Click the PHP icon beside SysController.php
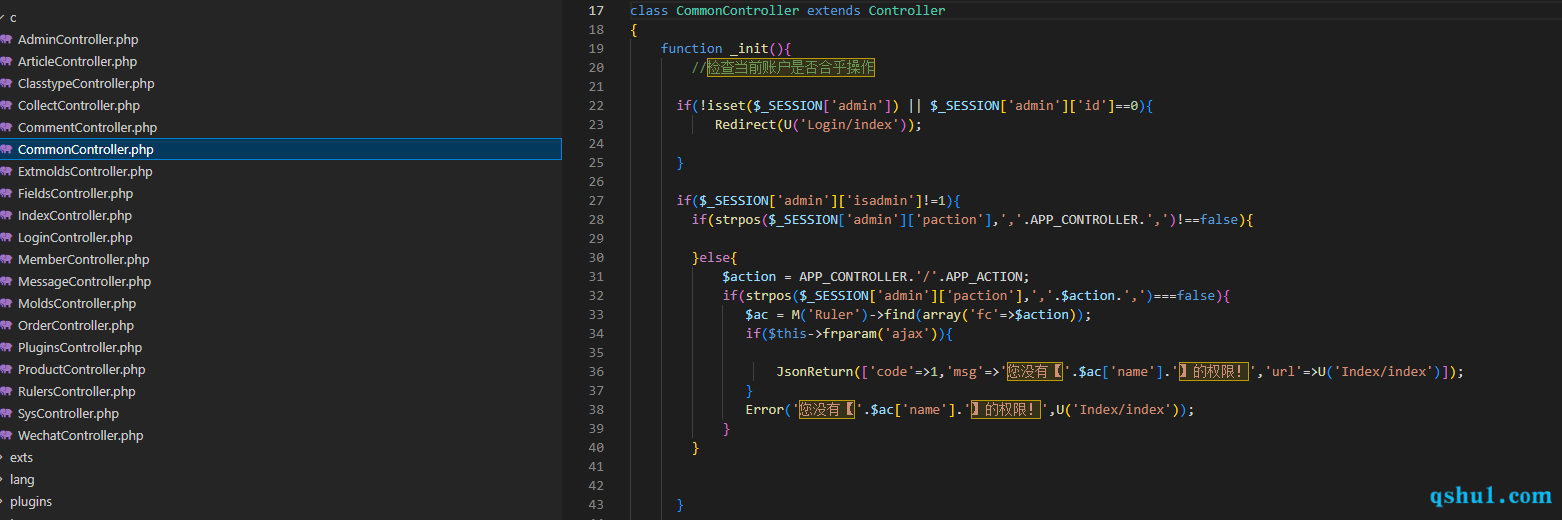1562x520 pixels. point(6,414)
